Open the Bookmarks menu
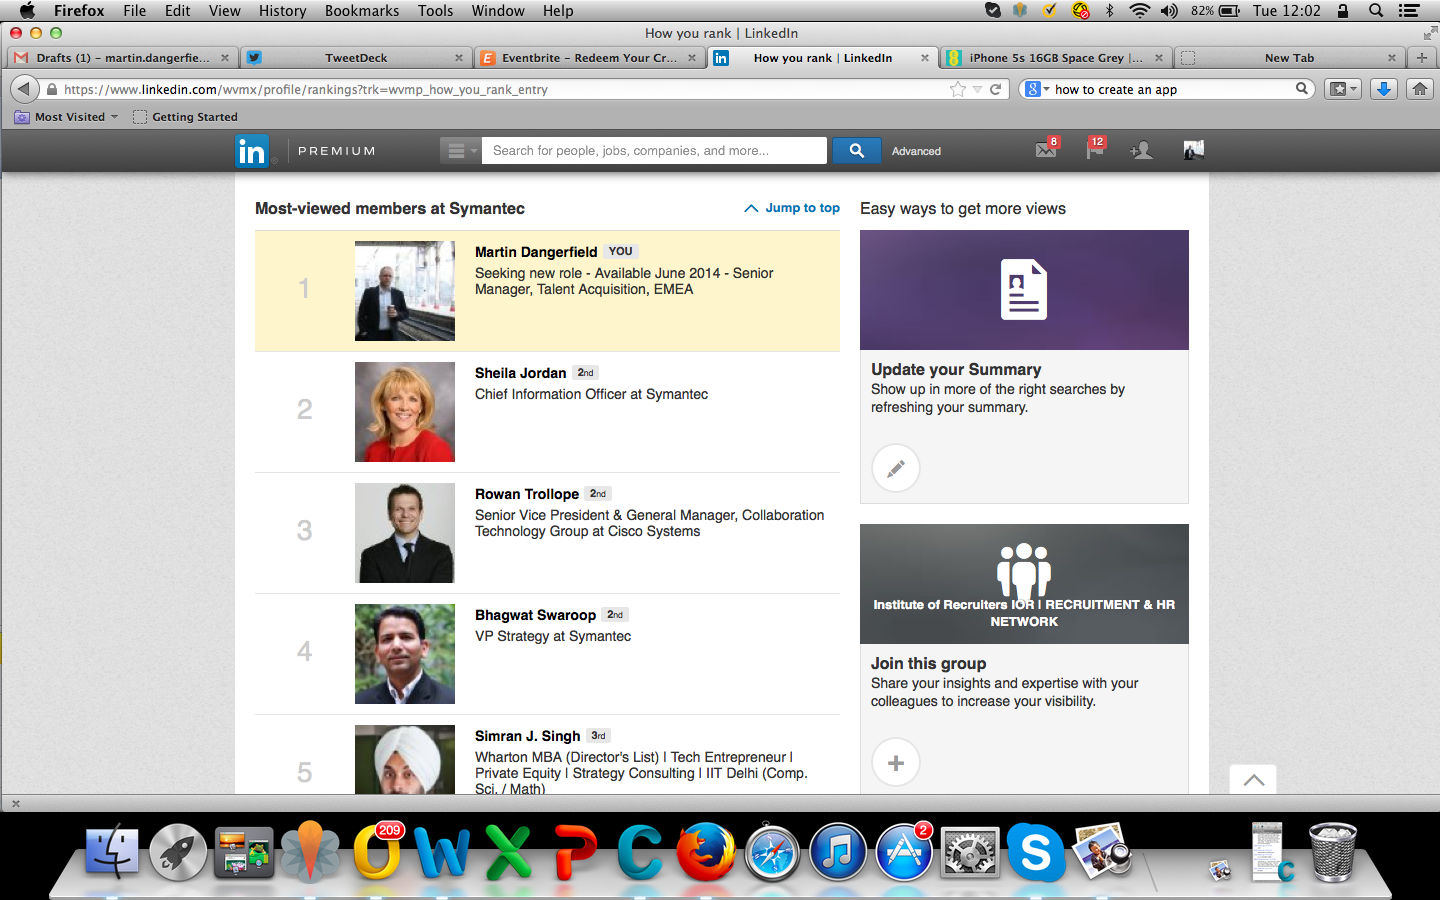The height and width of the screenshot is (900, 1440). [362, 11]
